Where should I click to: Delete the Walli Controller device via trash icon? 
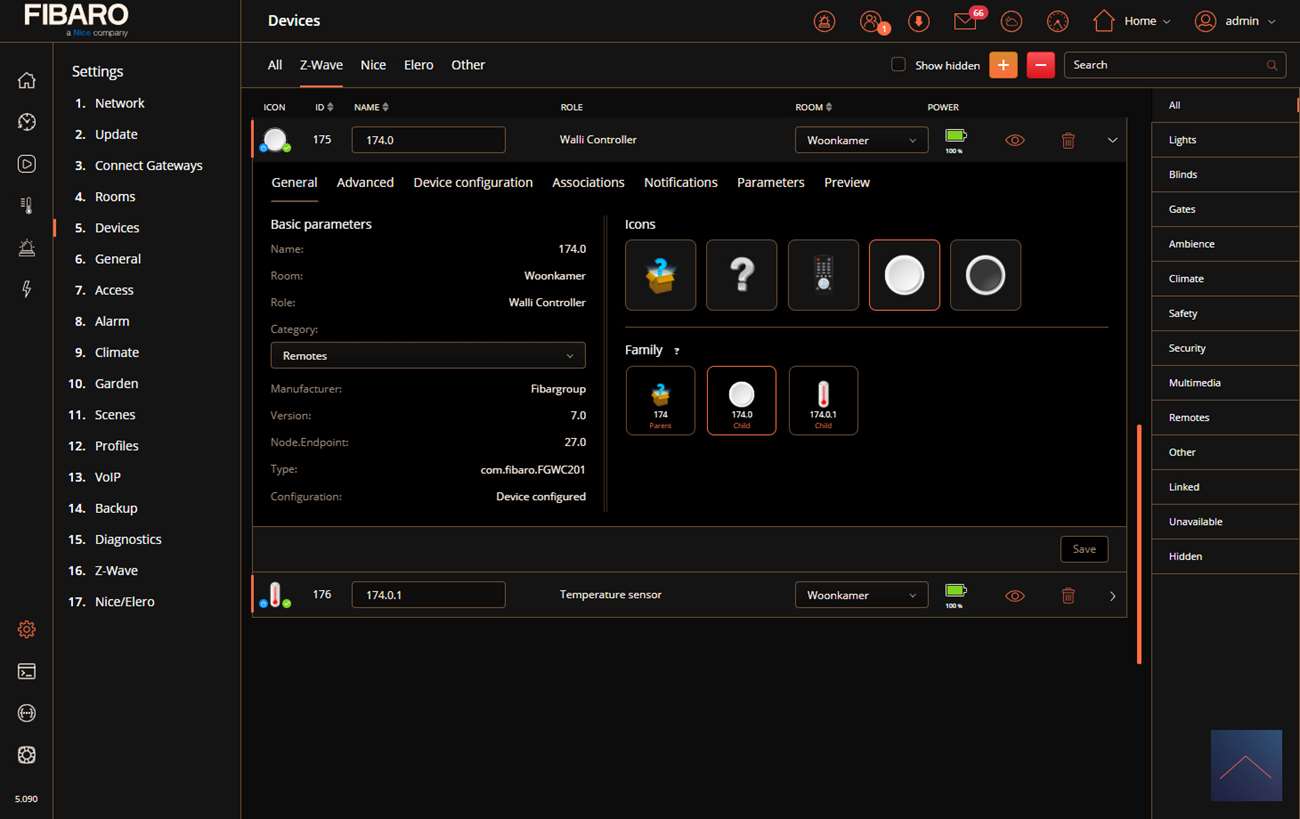[1068, 141]
